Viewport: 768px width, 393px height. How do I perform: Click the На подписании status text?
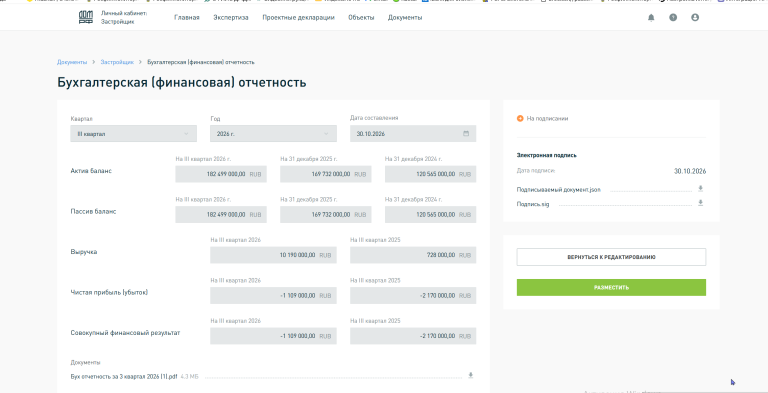click(547, 119)
